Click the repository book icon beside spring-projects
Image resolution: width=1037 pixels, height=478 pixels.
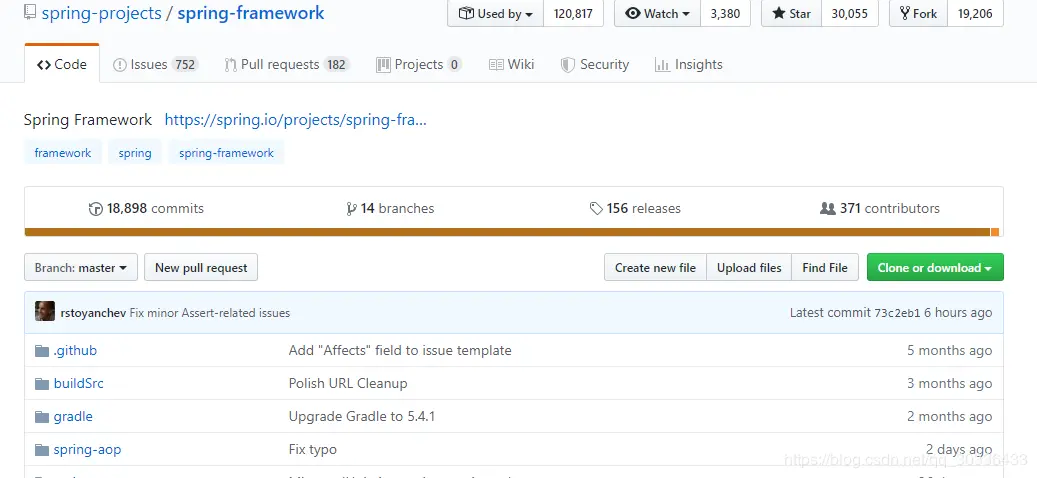point(30,12)
